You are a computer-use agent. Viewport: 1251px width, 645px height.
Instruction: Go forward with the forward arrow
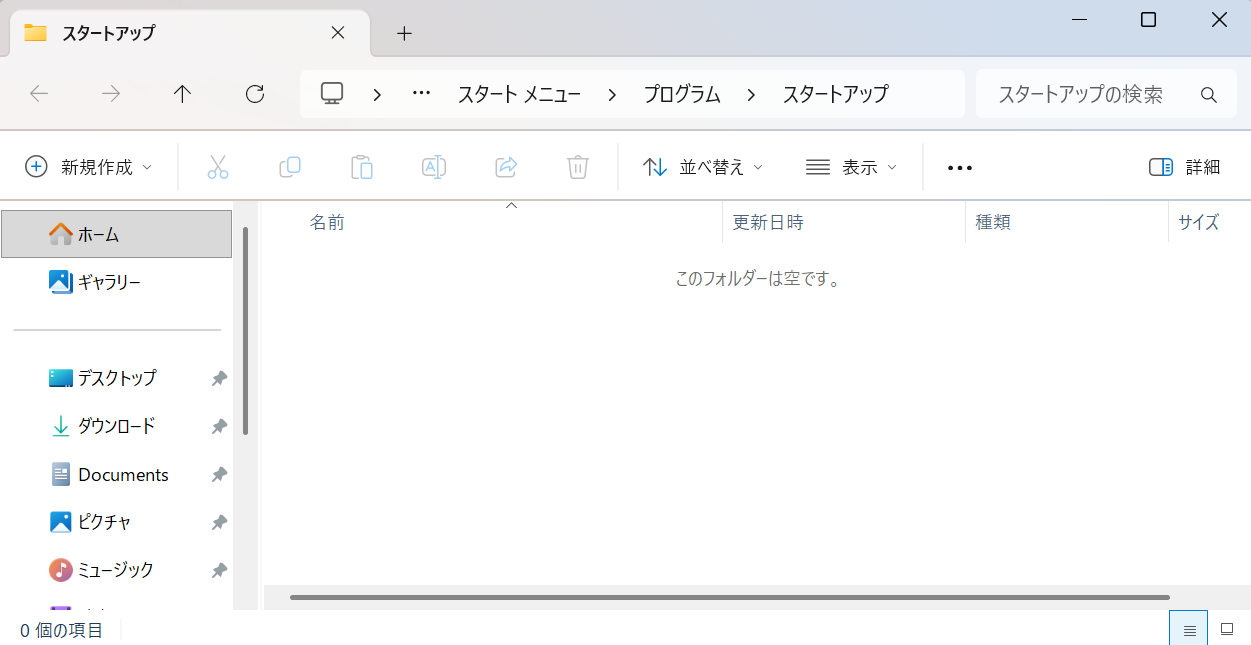(111, 94)
